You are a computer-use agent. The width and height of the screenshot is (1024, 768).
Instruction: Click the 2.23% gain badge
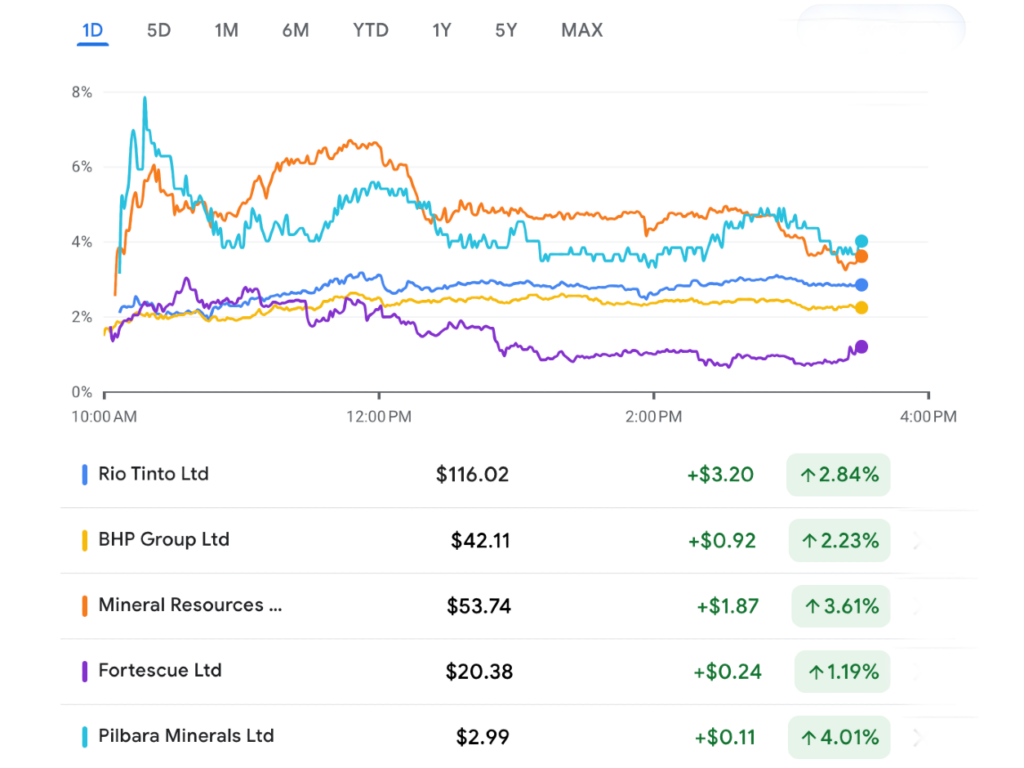(x=839, y=540)
